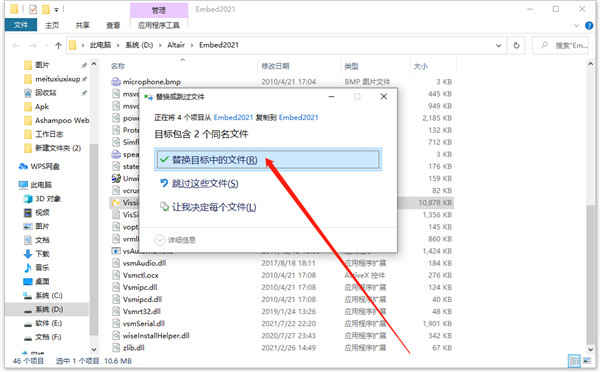Switch to large icons view in status bar

click(x=587, y=361)
